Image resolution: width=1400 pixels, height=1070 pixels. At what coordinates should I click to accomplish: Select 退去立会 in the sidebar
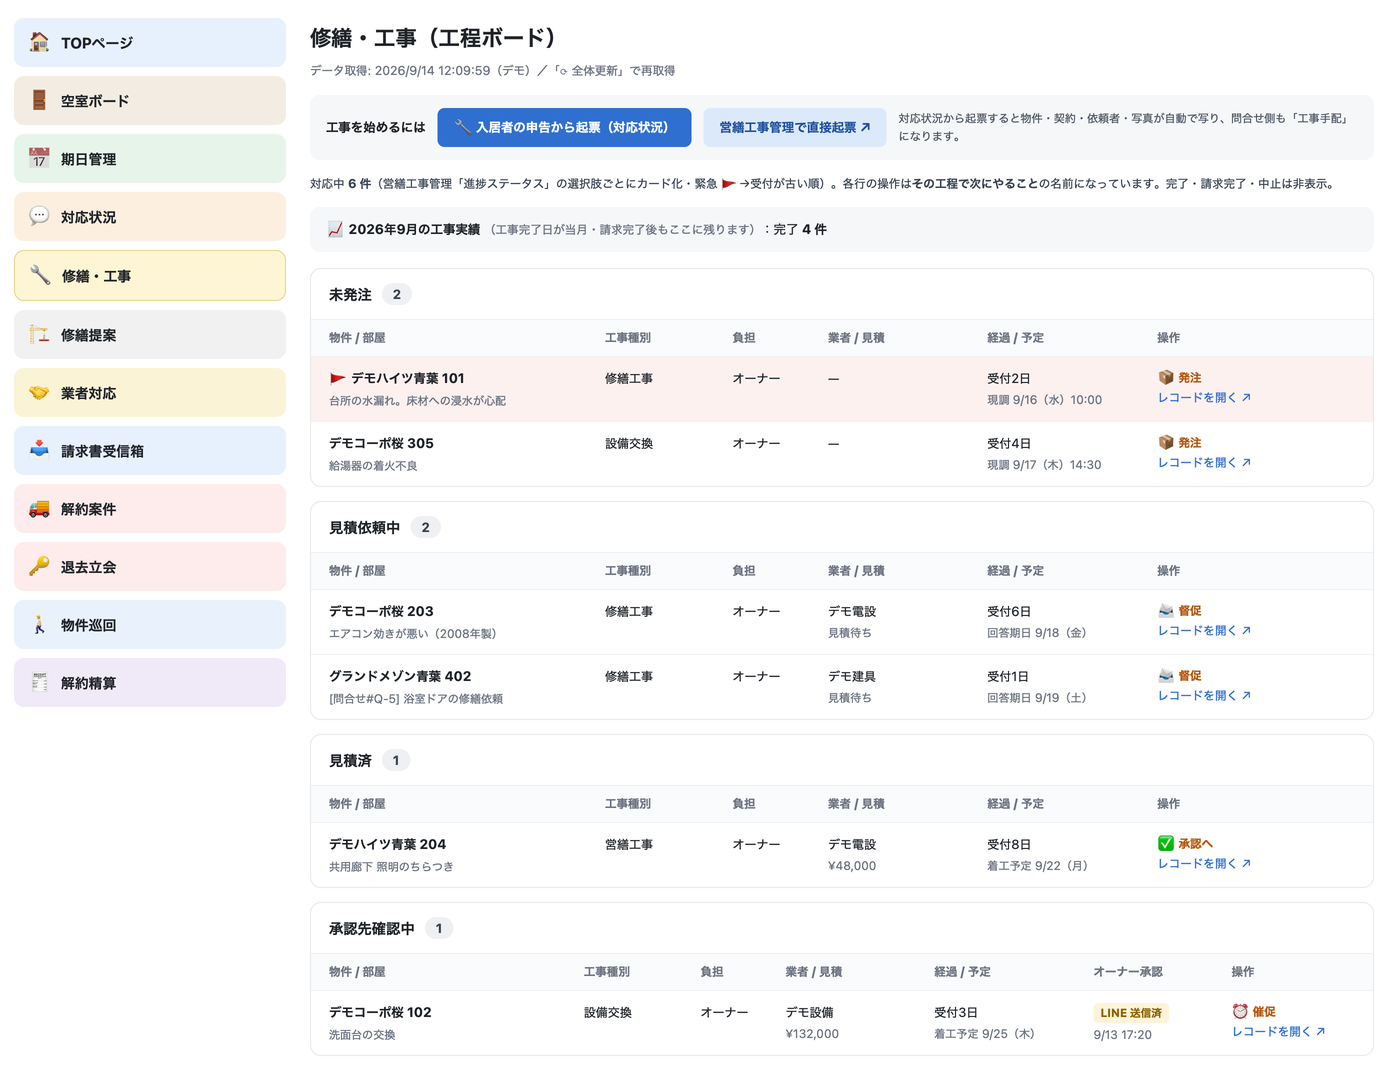click(150, 566)
